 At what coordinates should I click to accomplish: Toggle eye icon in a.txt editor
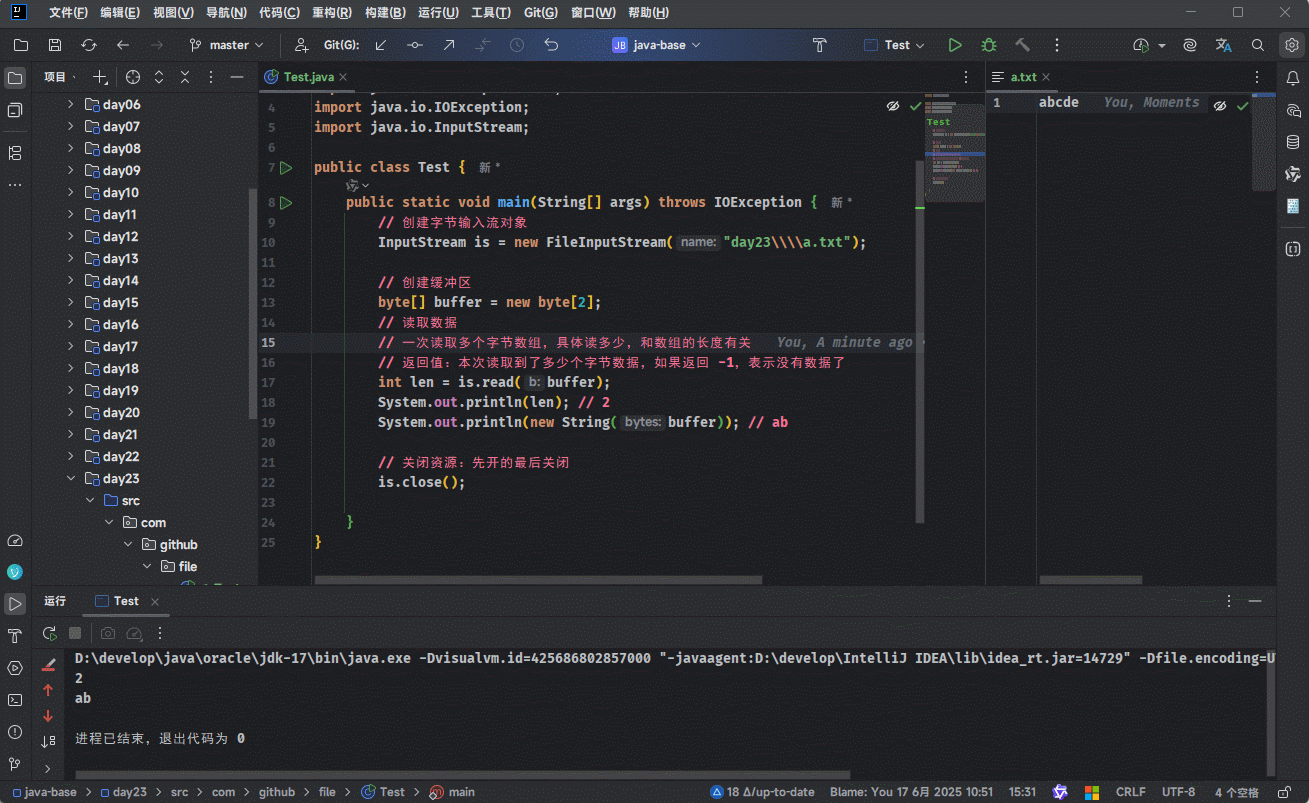[1220, 105]
